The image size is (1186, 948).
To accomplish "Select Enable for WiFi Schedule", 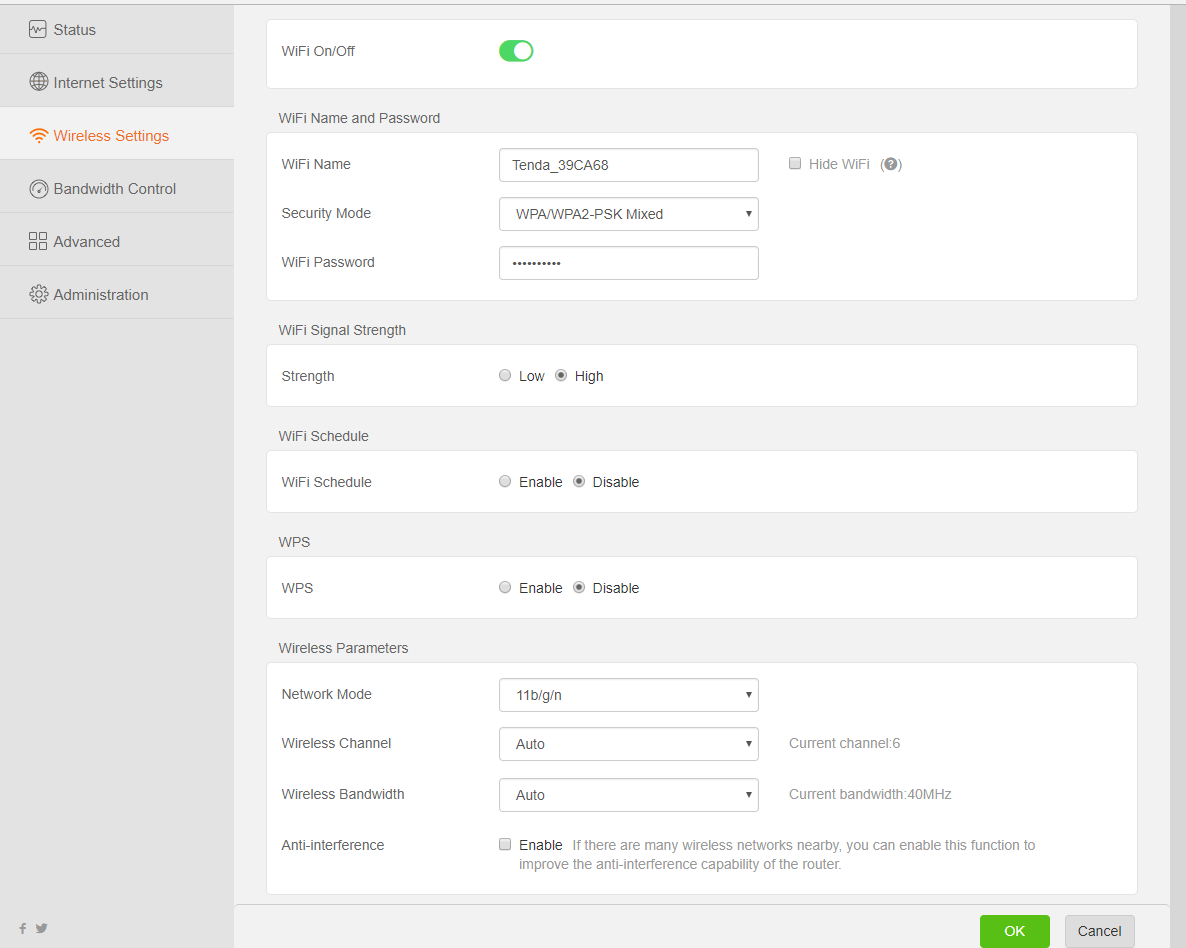I will click(505, 482).
